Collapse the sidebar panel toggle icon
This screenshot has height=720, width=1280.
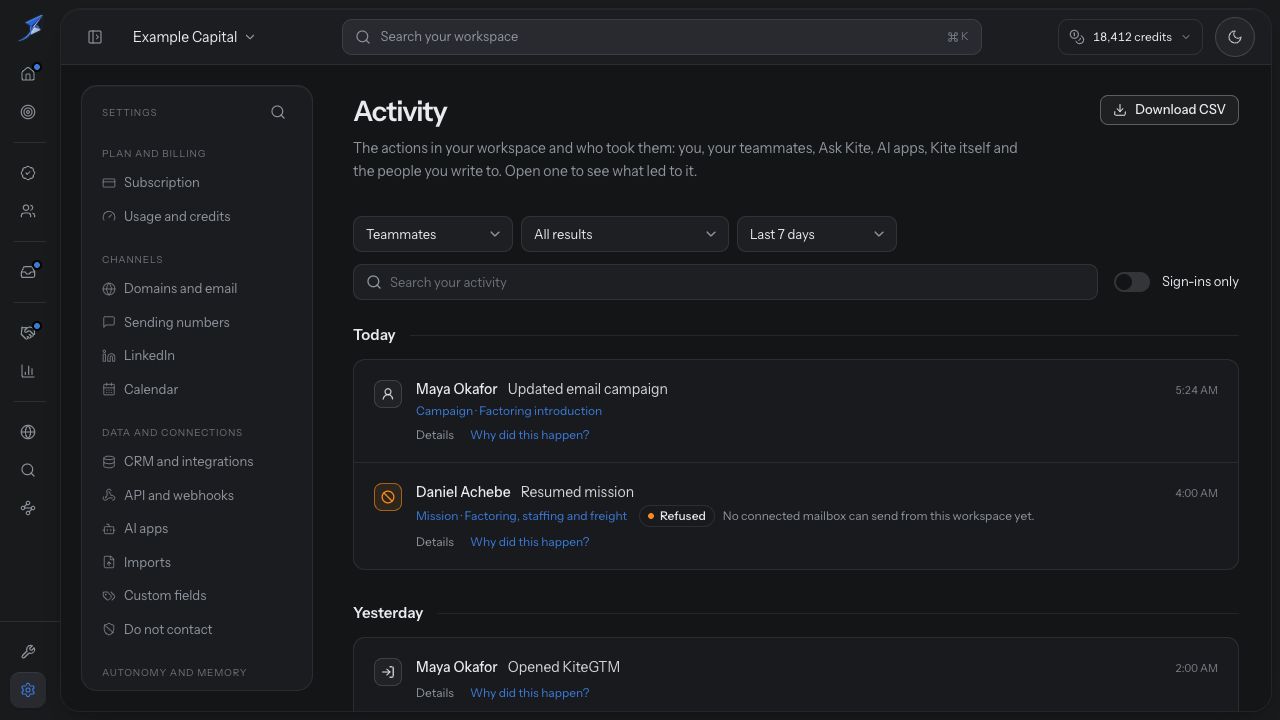(95, 37)
